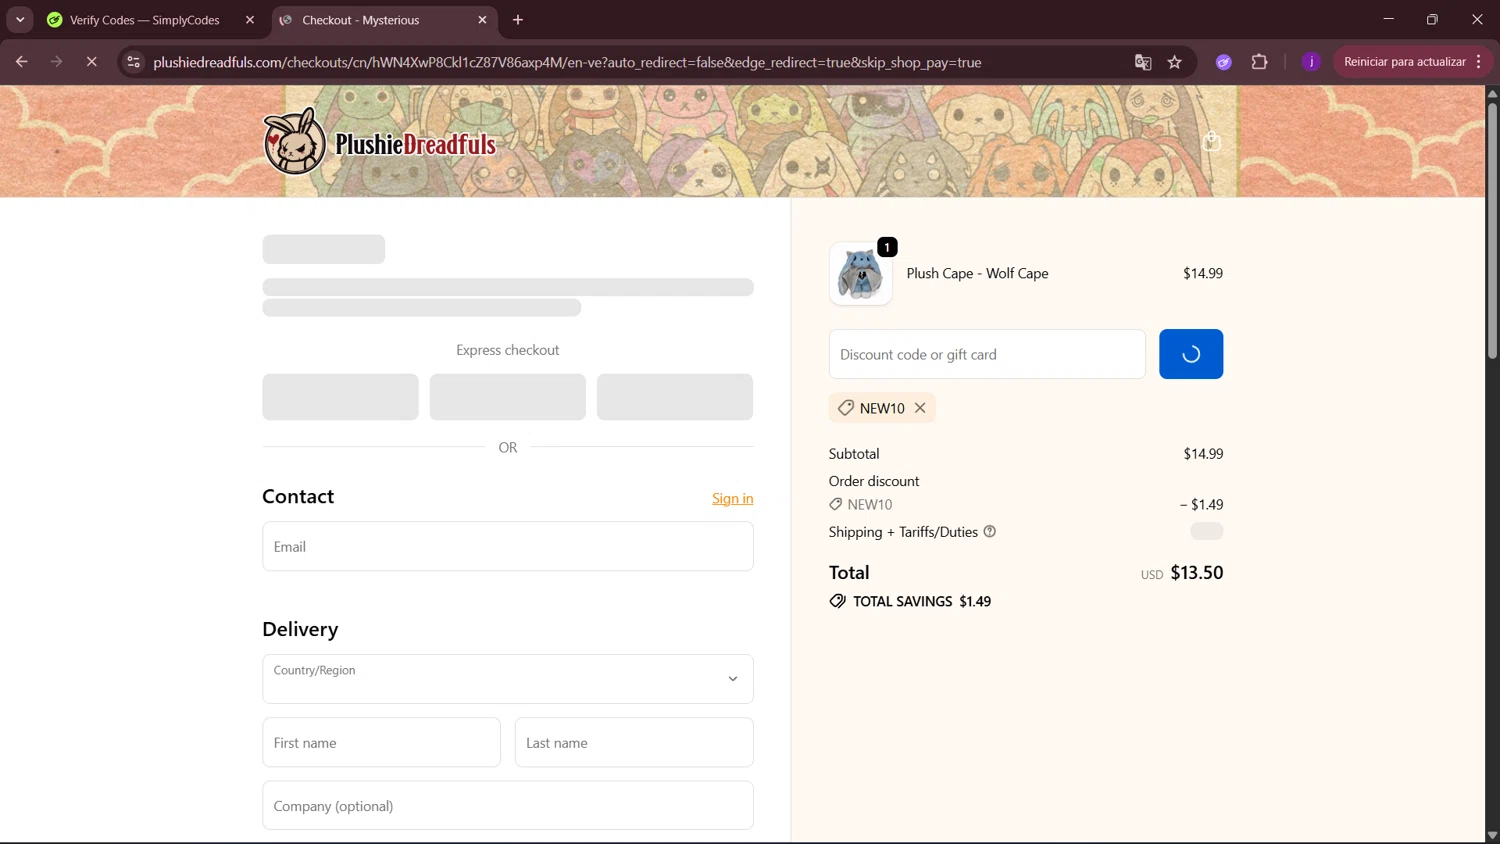
Task: Open the translate page icon
Action: 1143,62
